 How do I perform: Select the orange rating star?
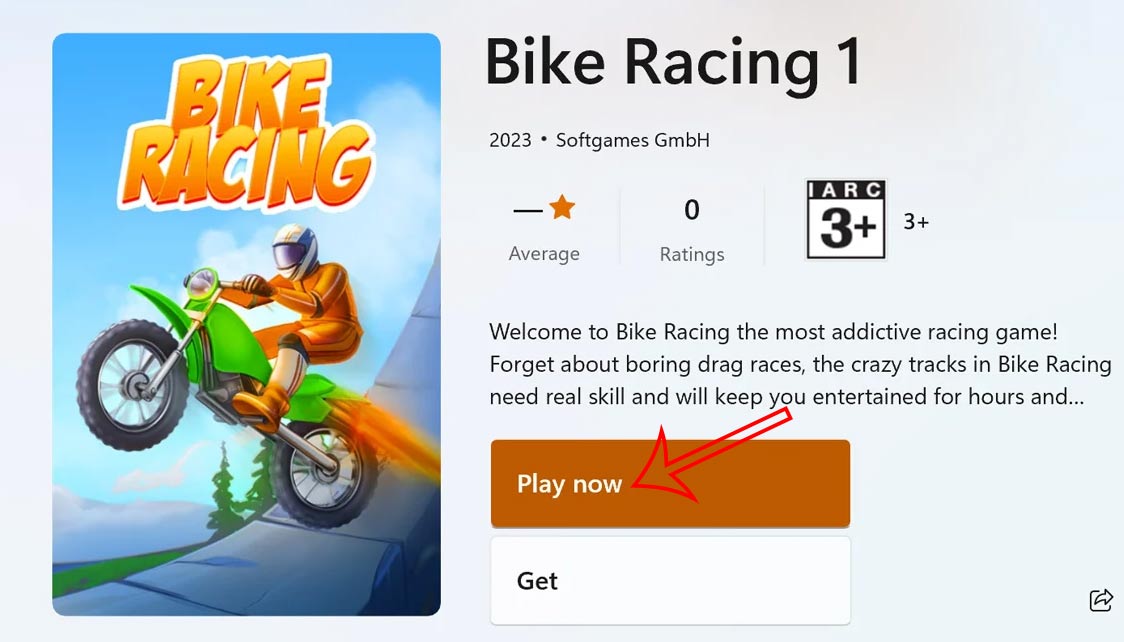(561, 207)
